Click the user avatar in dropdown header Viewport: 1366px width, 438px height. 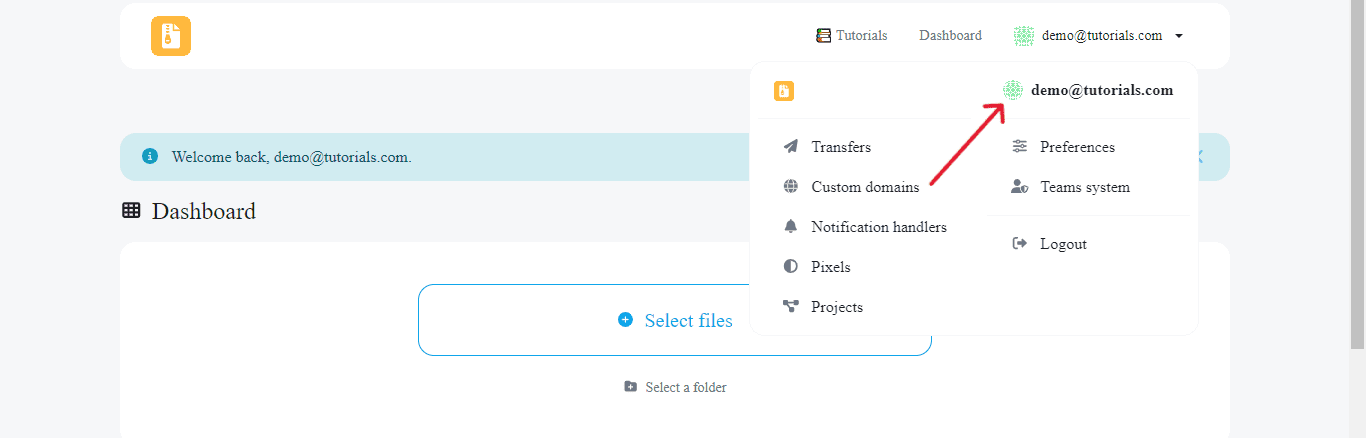point(1013,90)
